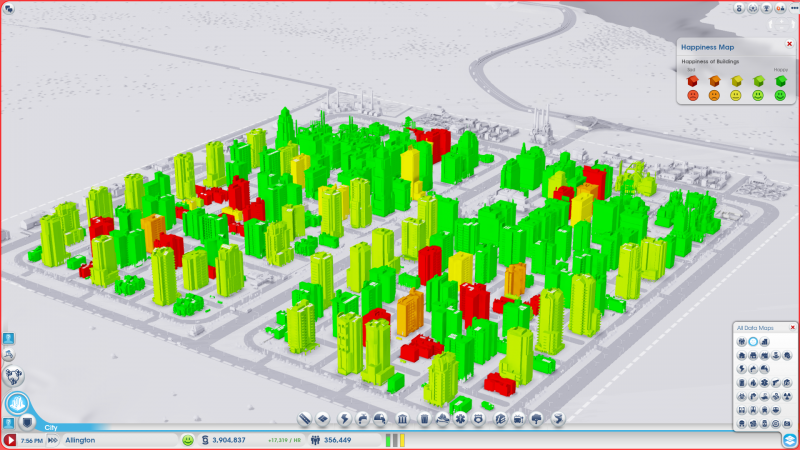Click the red frowning face in legend
Viewport: 800px width, 450px height.
click(x=692, y=95)
